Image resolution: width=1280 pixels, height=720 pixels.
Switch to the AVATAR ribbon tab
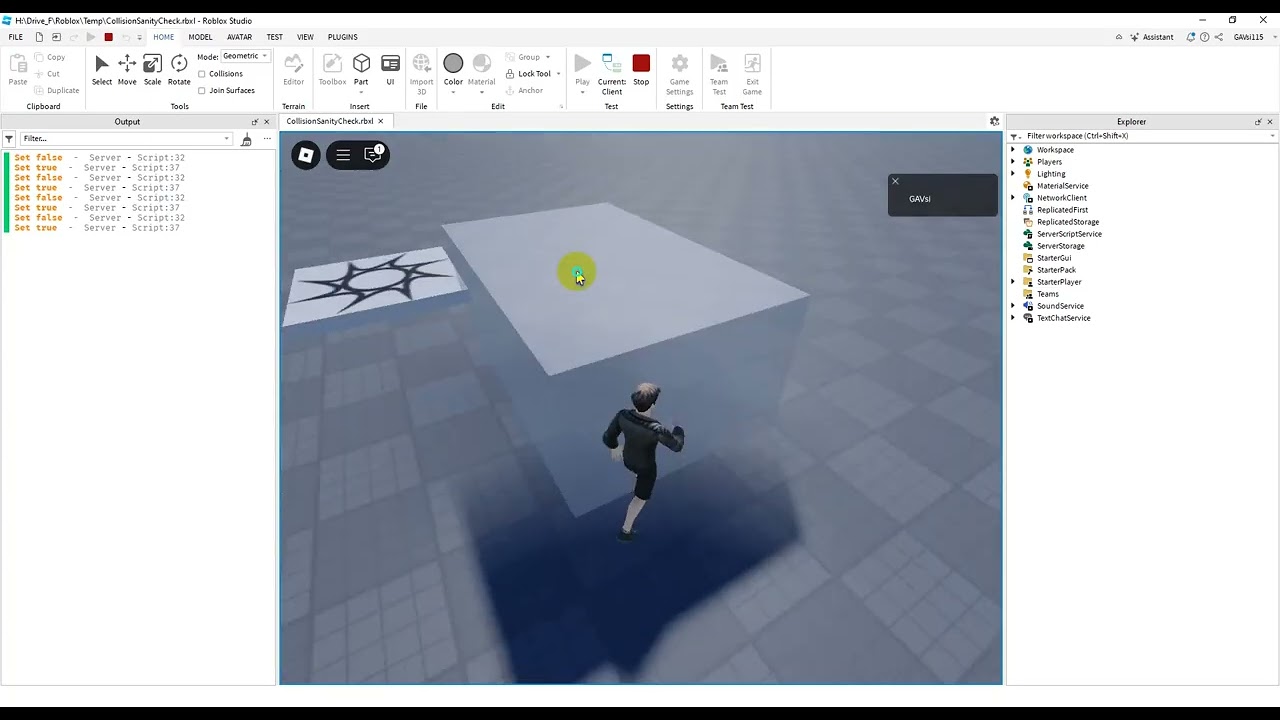click(x=239, y=37)
